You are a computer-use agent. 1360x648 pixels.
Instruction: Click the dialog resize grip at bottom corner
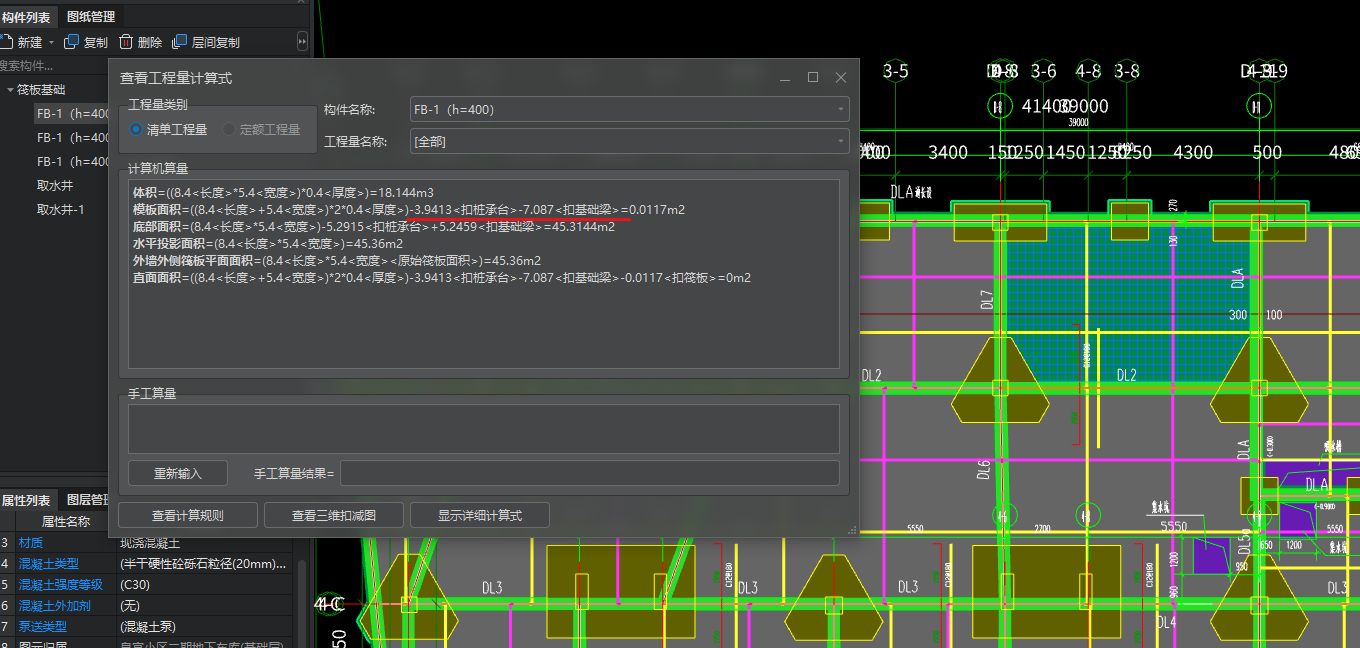tap(853, 531)
